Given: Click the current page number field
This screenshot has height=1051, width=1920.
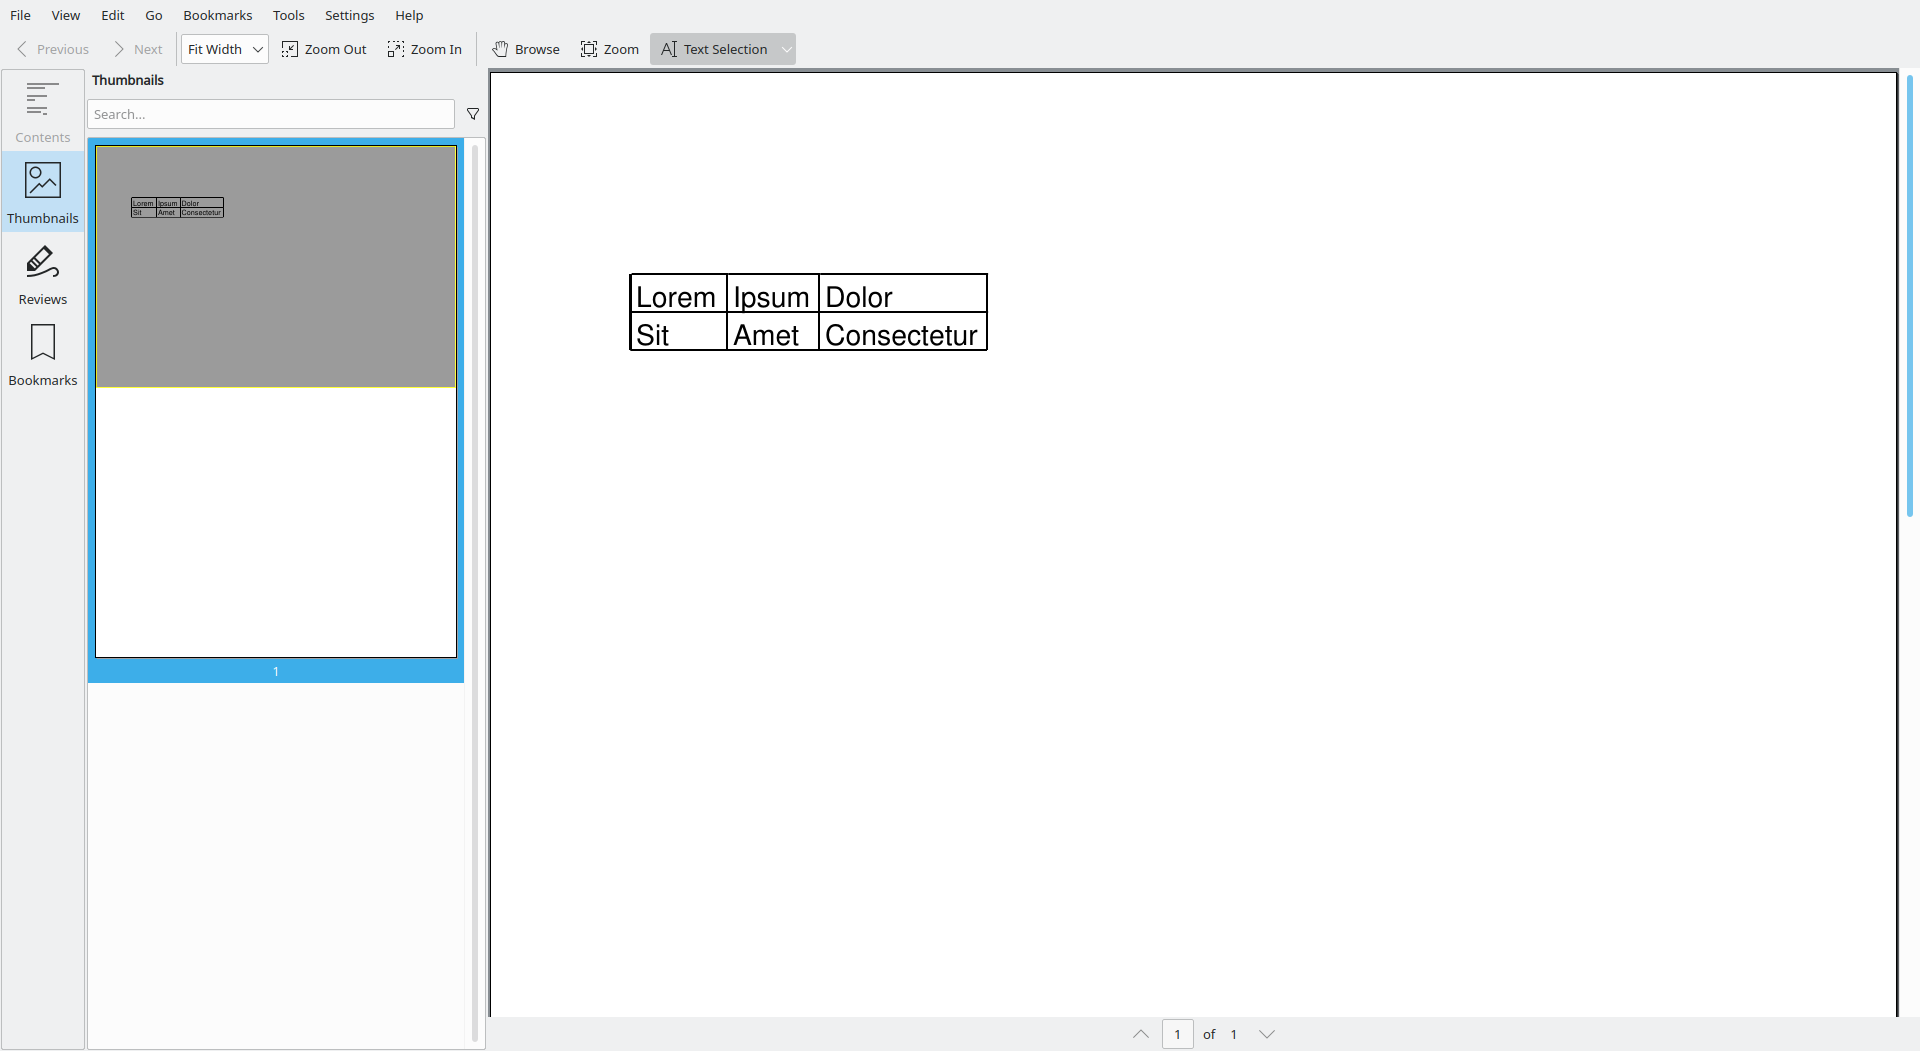Looking at the screenshot, I should tap(1178, 1034).
